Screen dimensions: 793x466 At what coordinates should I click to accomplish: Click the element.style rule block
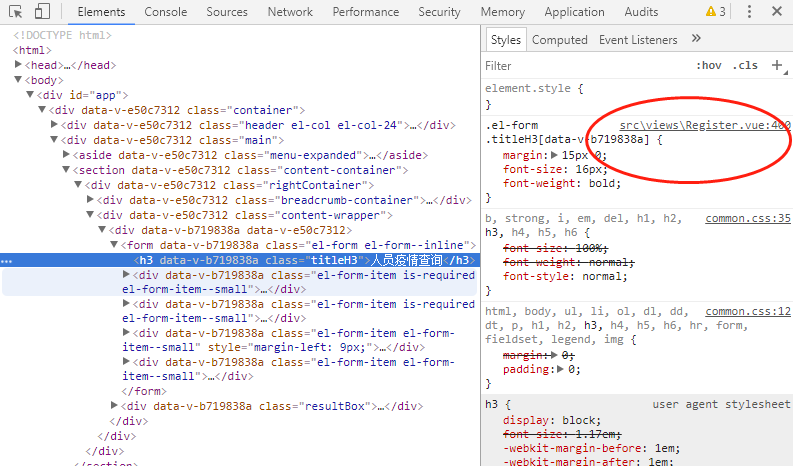pyautogui.click(x=637, y=96)
